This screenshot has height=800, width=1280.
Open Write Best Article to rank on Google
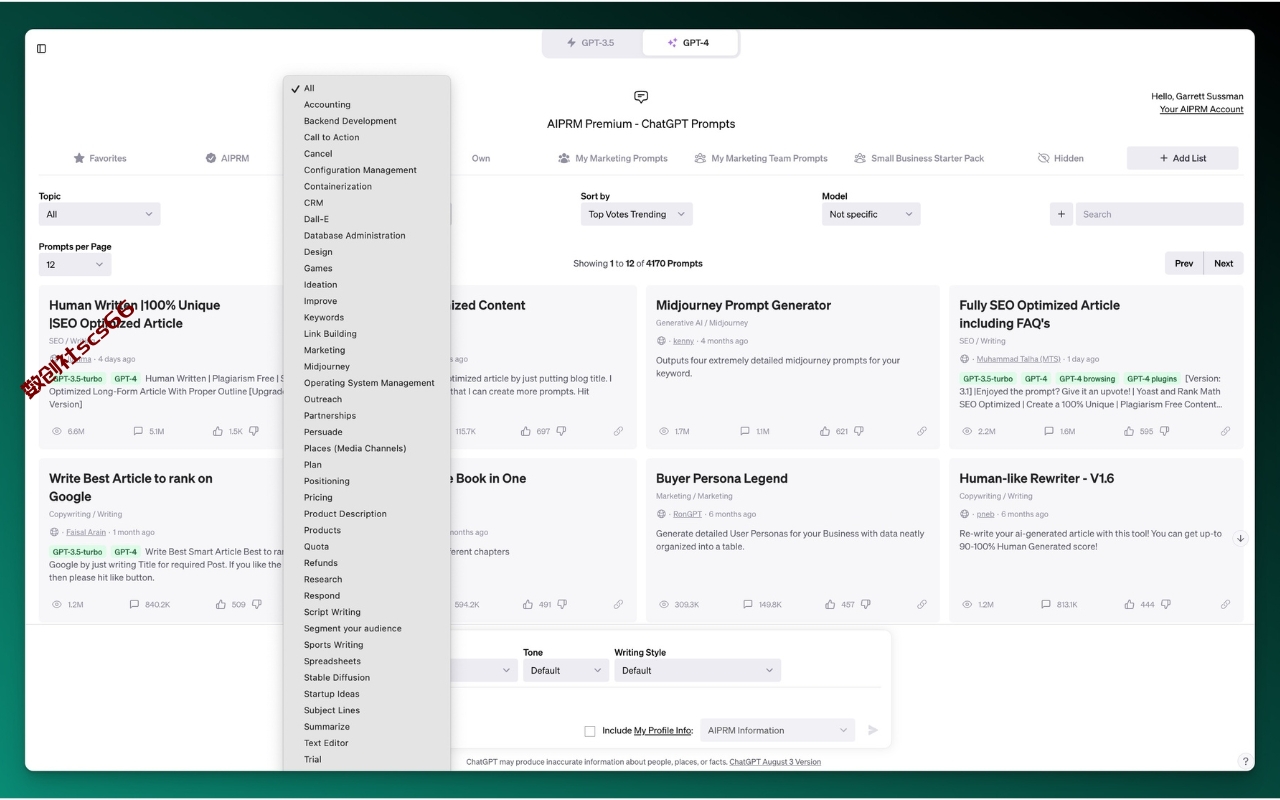(130, 487)
